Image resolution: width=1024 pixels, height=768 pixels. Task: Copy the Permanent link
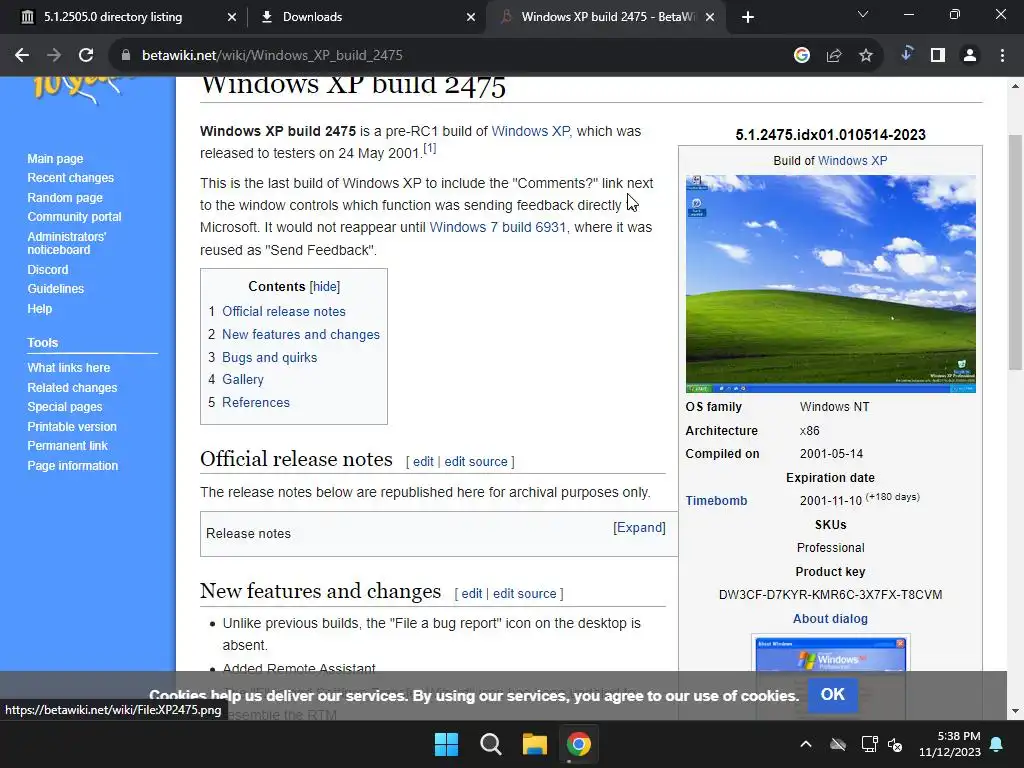67,445
